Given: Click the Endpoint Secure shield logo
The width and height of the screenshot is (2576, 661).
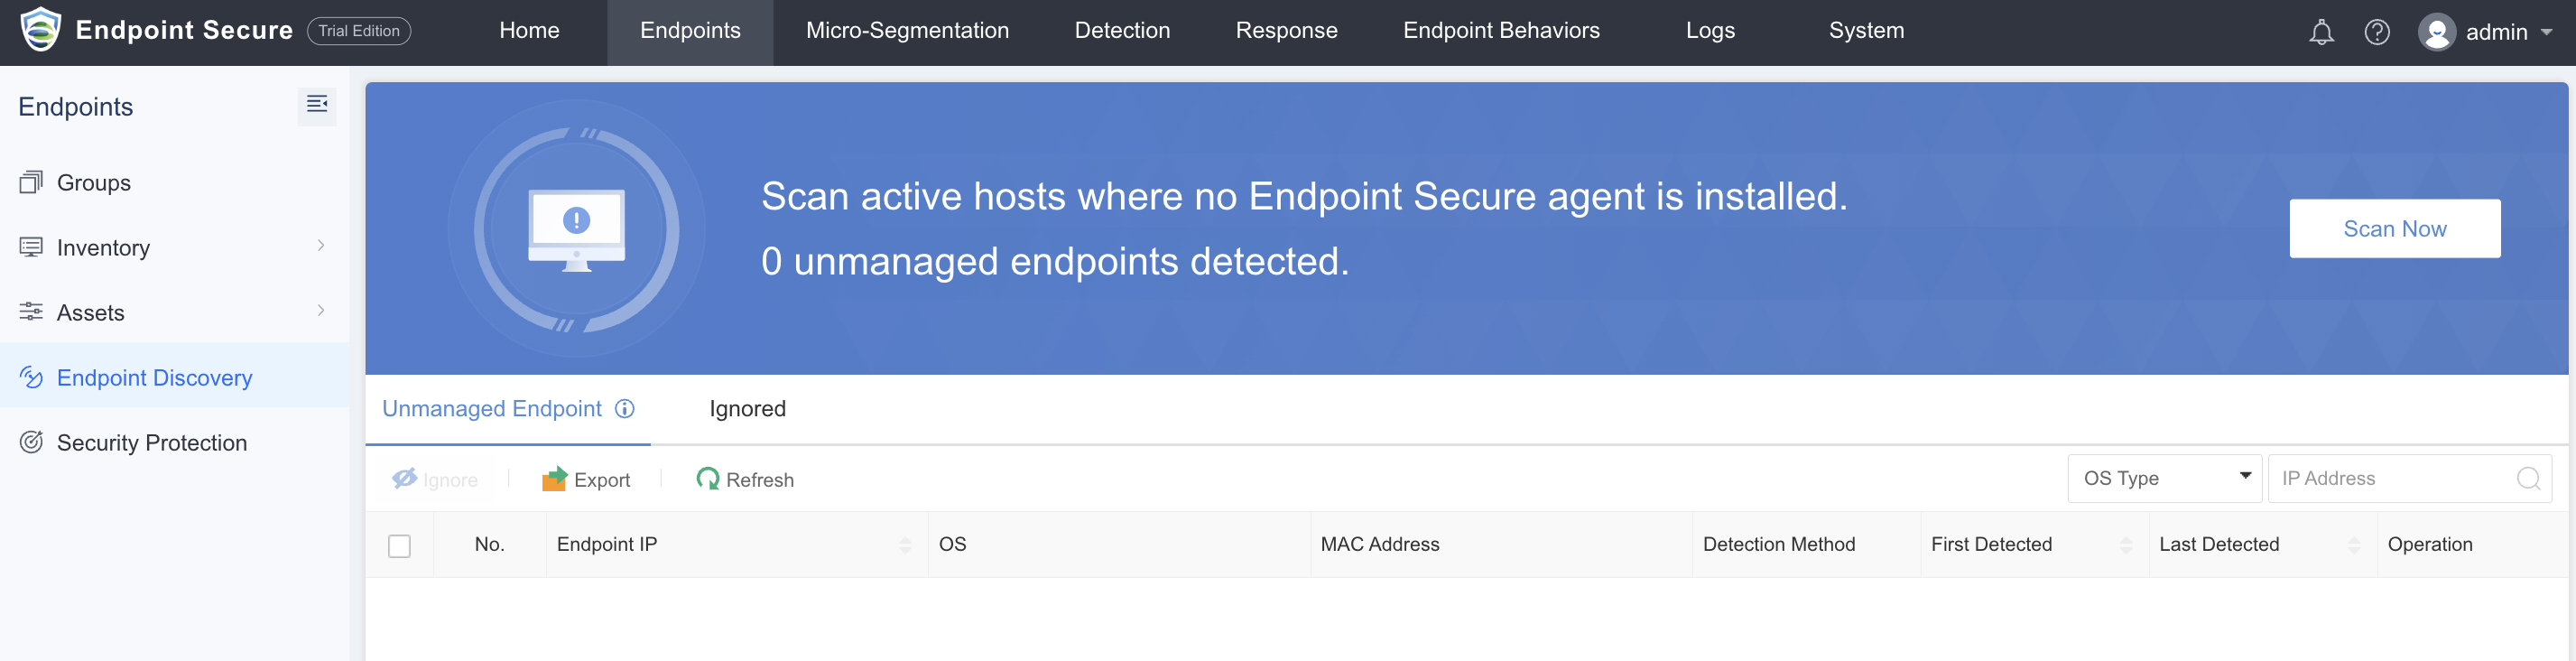Looking at the screenshot, I should point(41,30).
